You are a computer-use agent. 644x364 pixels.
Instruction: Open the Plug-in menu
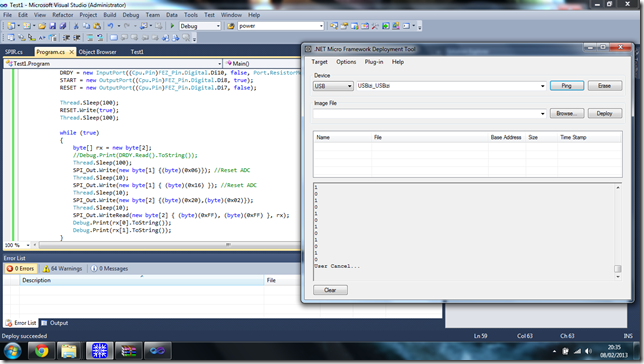tap(374, 62)
